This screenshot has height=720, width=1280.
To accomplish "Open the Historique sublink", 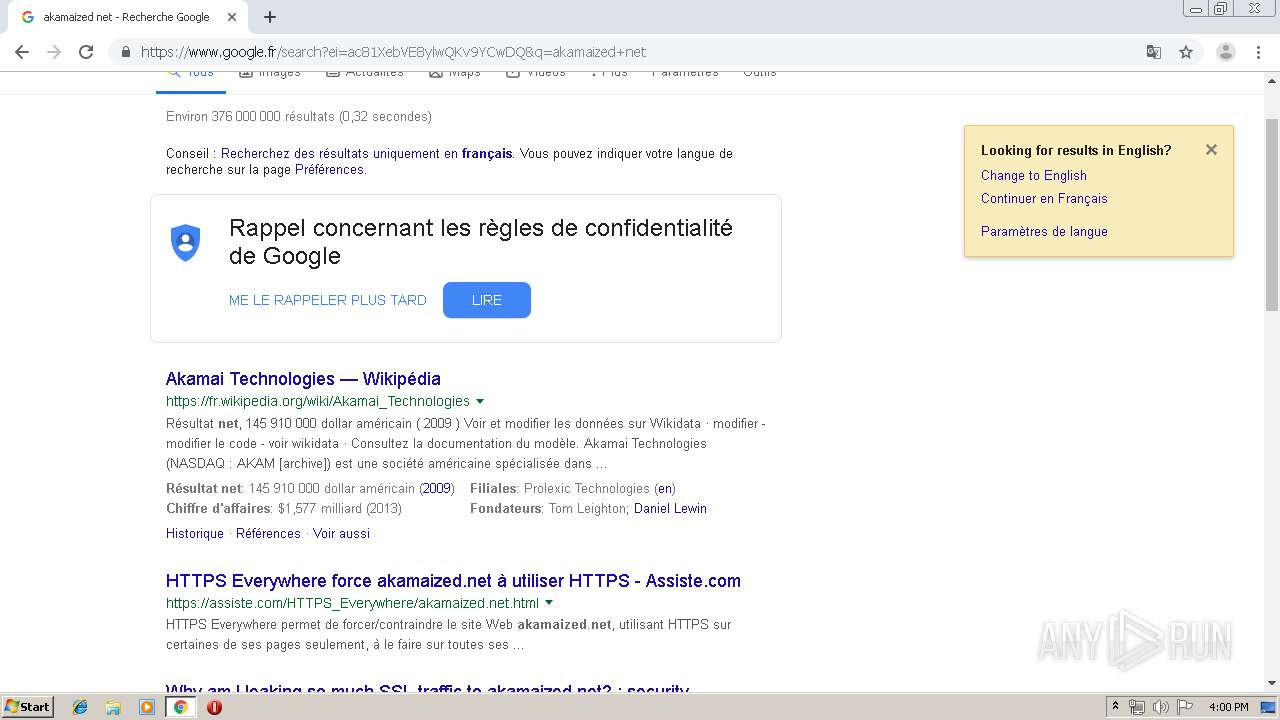I will (x=195, y=533).
